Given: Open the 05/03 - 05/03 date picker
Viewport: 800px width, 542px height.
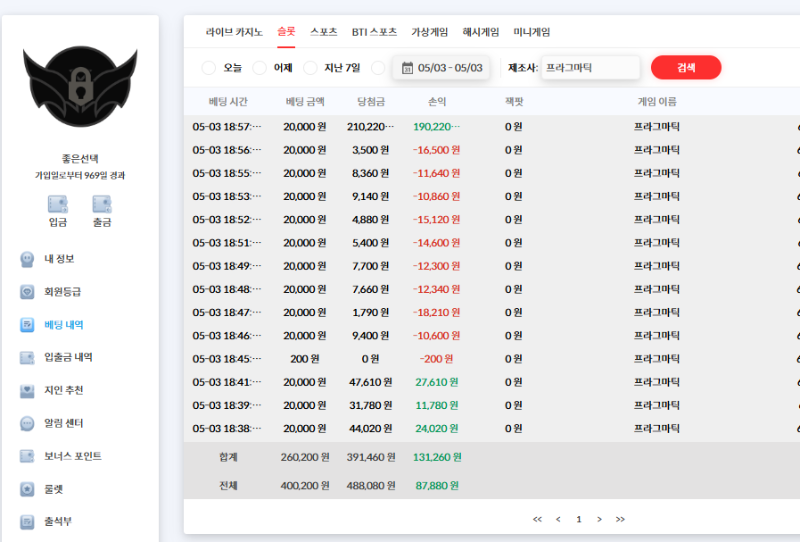Looking at the screenshot, I should pyautogui.click(x=441, y=68).
